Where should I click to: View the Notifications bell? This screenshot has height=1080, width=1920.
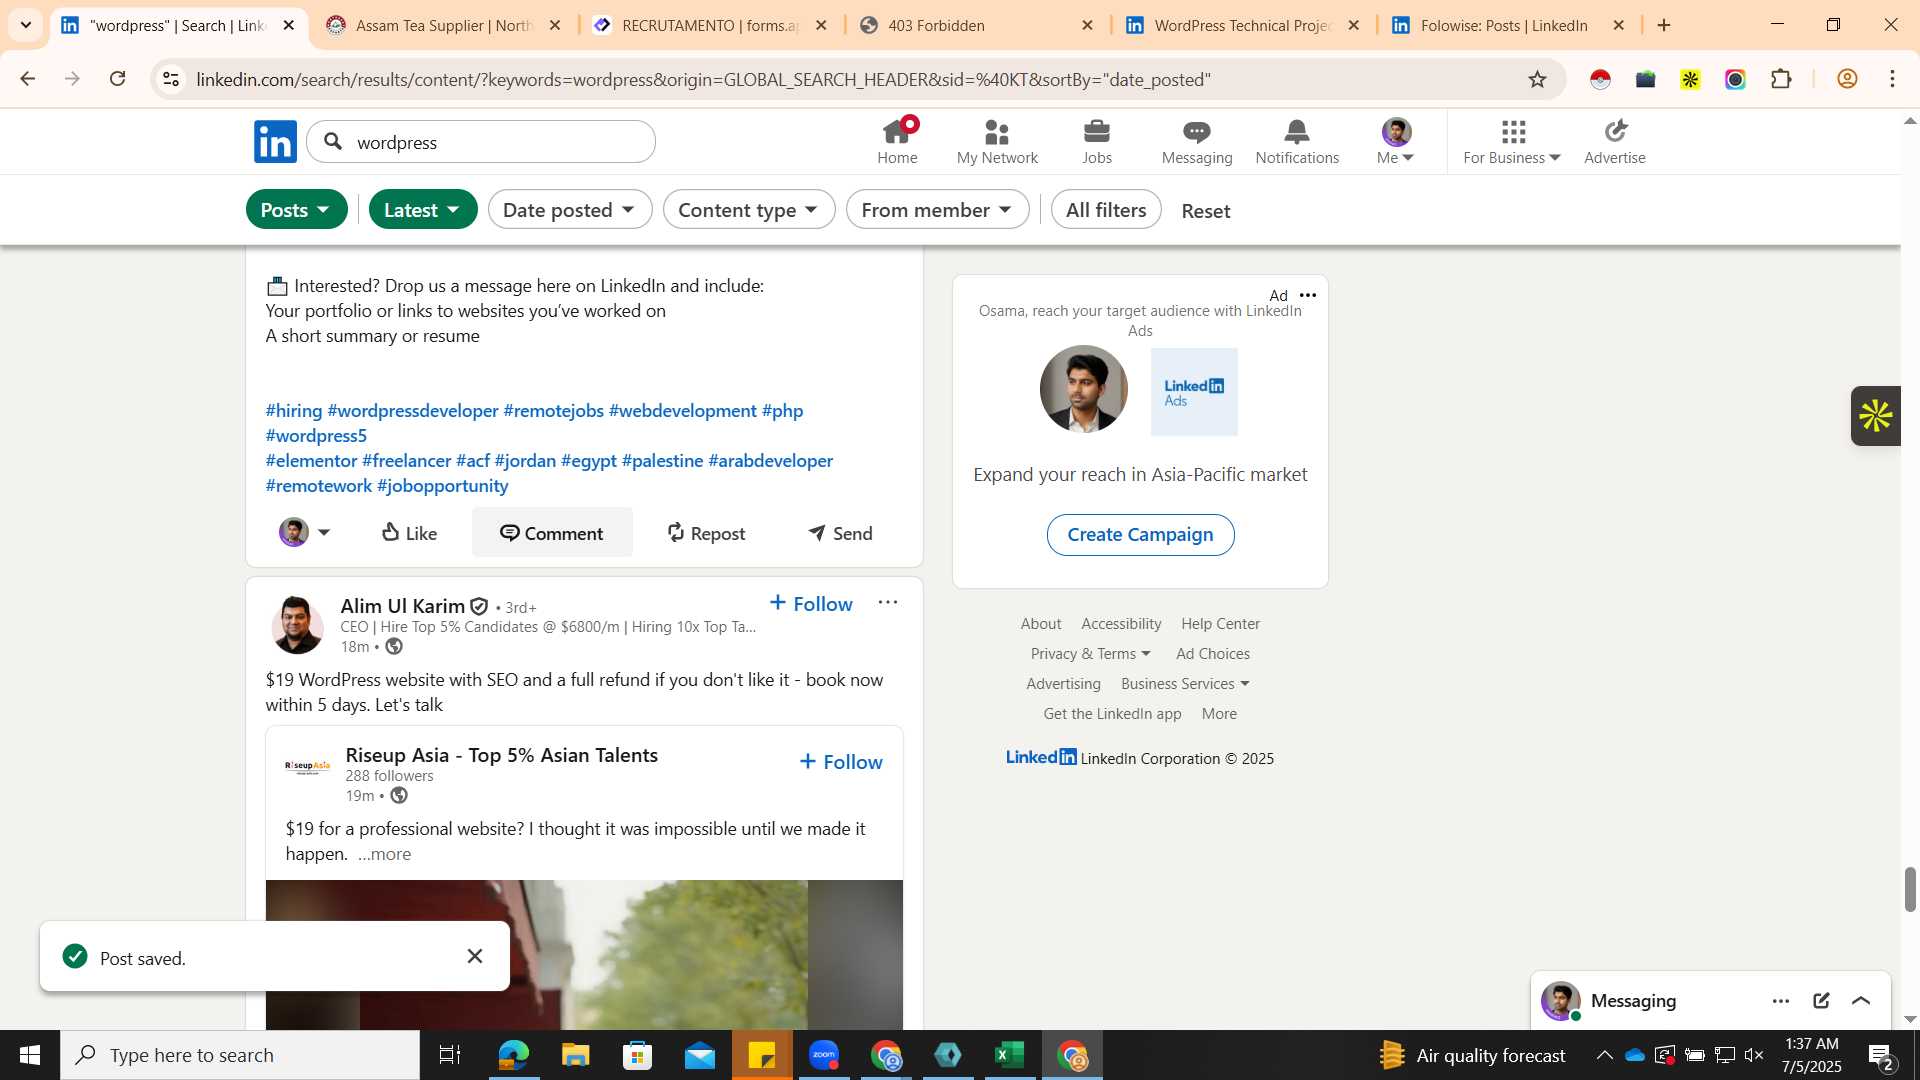(x=1297, y=141)
